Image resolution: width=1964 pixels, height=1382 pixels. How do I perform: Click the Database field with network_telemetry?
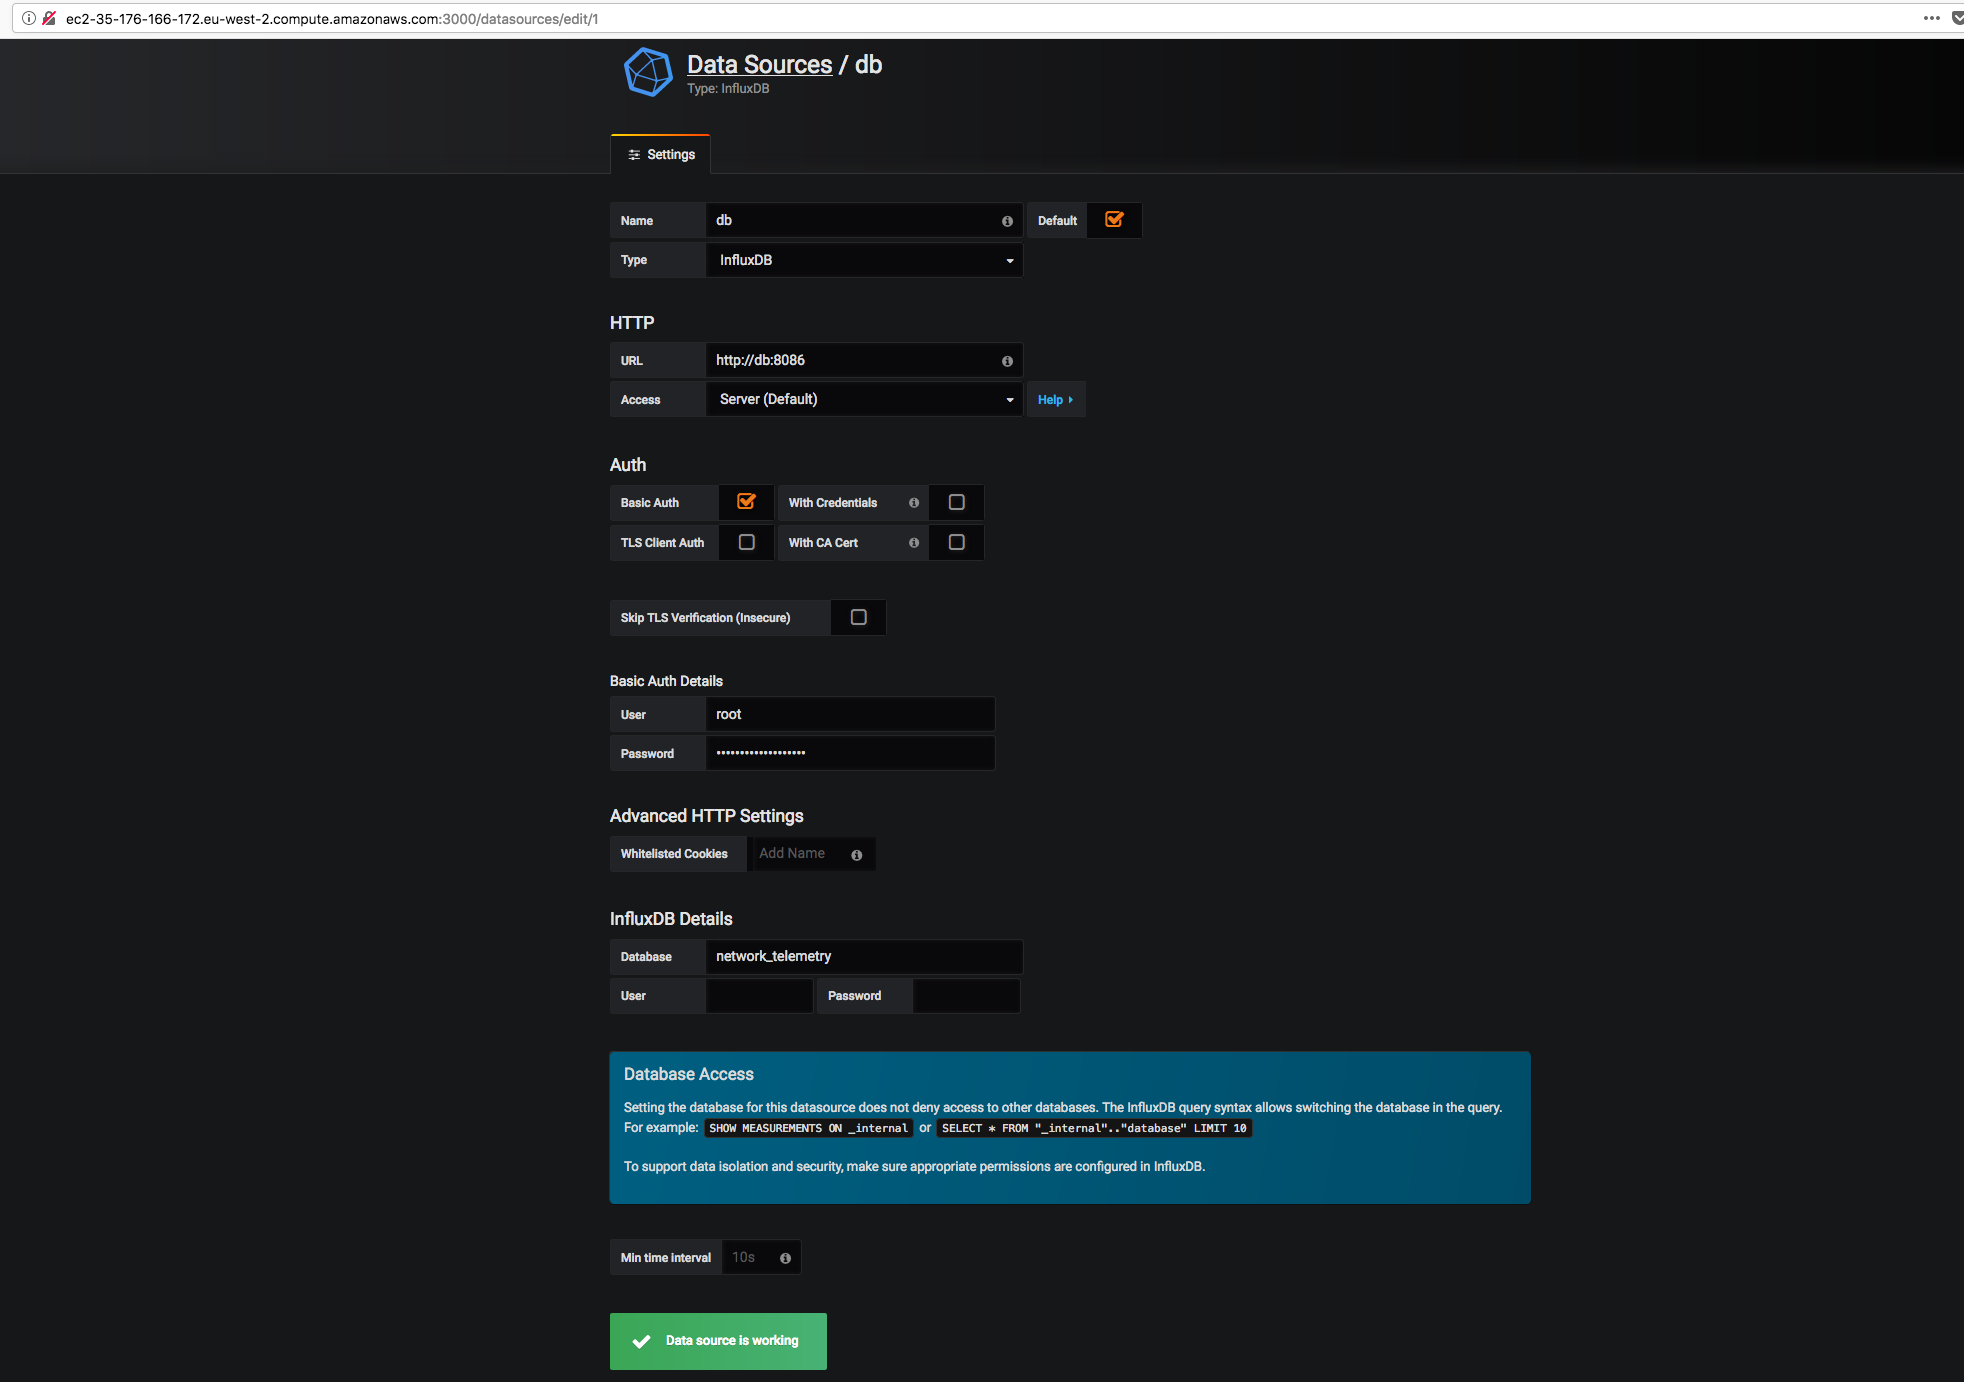point(864,957)
